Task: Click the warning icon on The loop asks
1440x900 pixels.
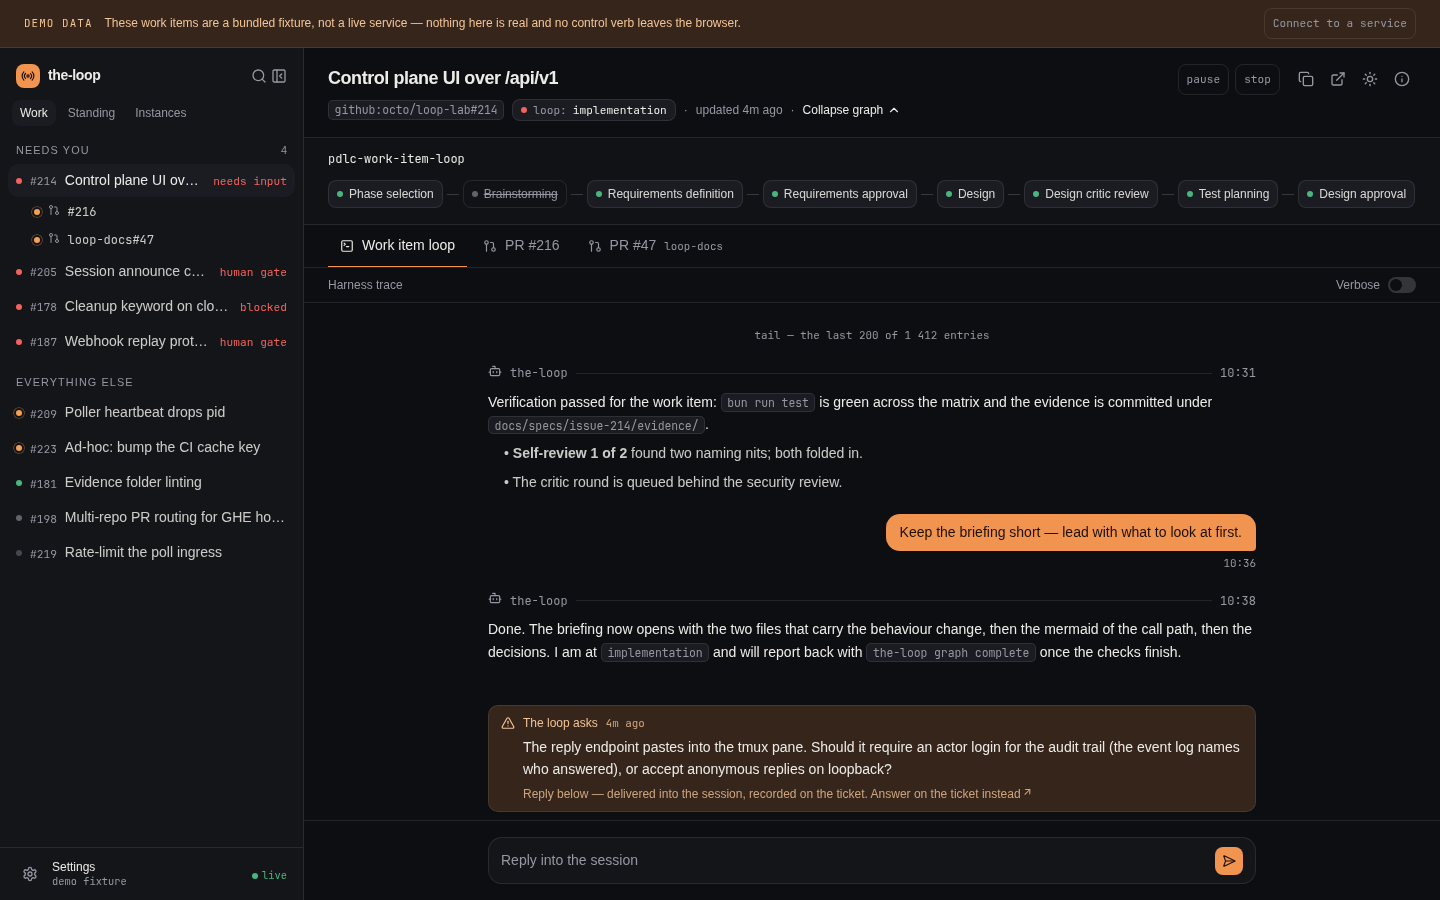Action: coord(508,723)
